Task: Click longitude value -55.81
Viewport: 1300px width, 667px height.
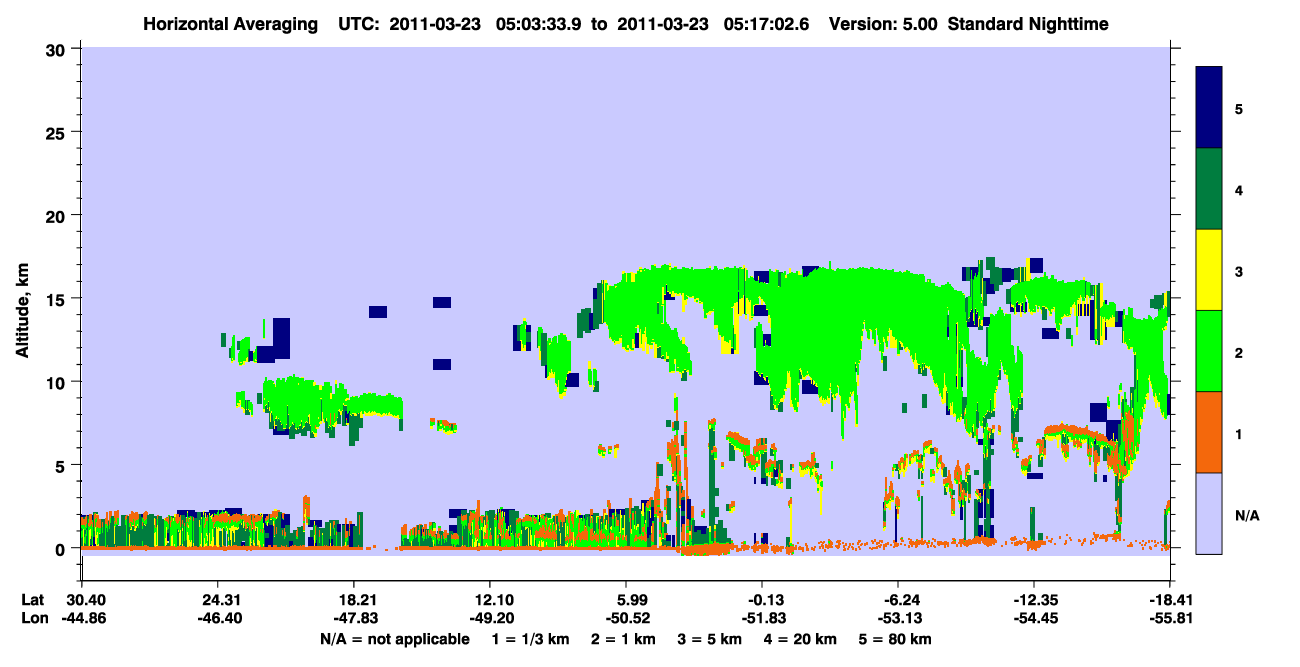Action: [x=1171, y=619]
